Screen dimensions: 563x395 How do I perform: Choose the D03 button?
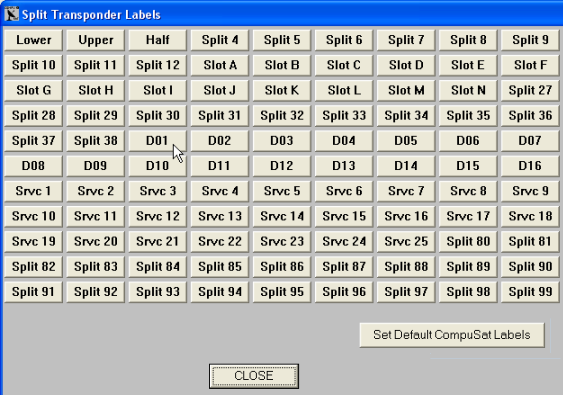[x=282, y=140]
